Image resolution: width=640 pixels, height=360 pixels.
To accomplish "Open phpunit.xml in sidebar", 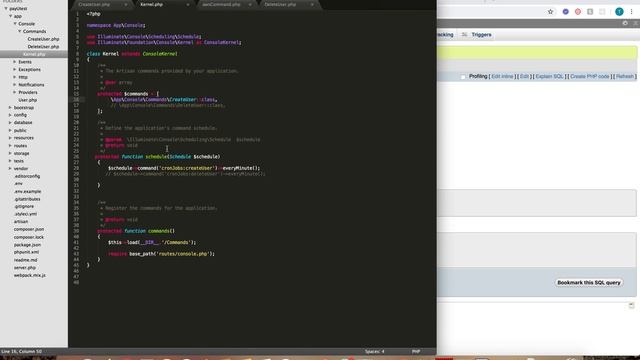I will click(x=27, y=252).
